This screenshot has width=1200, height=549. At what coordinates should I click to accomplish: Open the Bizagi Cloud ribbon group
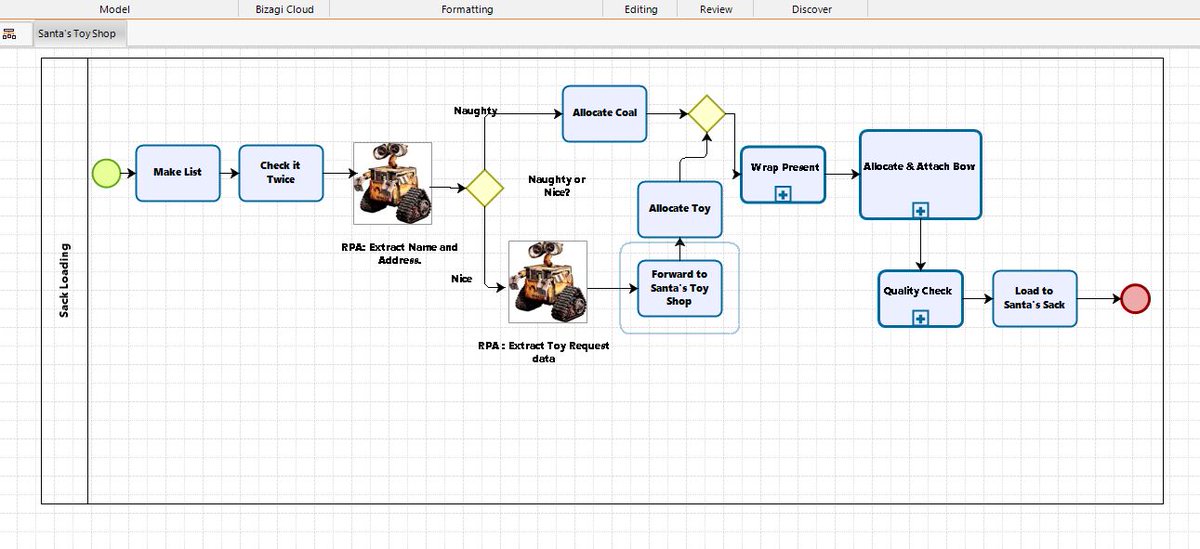coord(284,9)
